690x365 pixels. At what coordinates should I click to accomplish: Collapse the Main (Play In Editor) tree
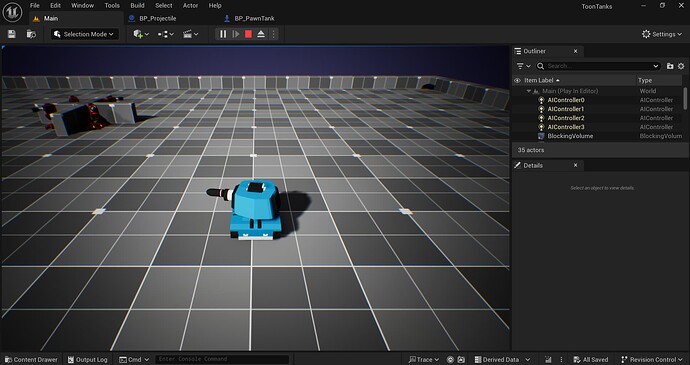click(529, 91)
